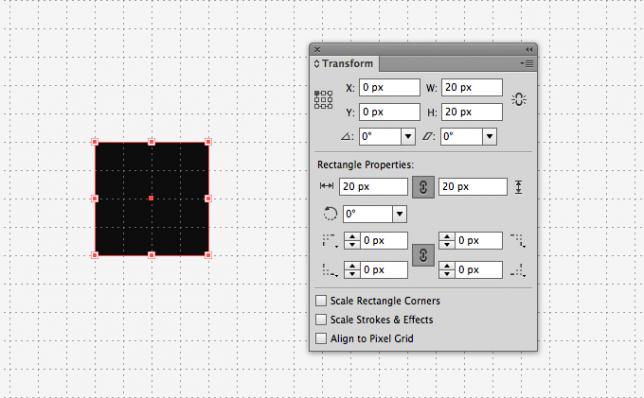Select the Transform panel tab
This screenshot has width=644, height=398.
[x=344, y=64]
